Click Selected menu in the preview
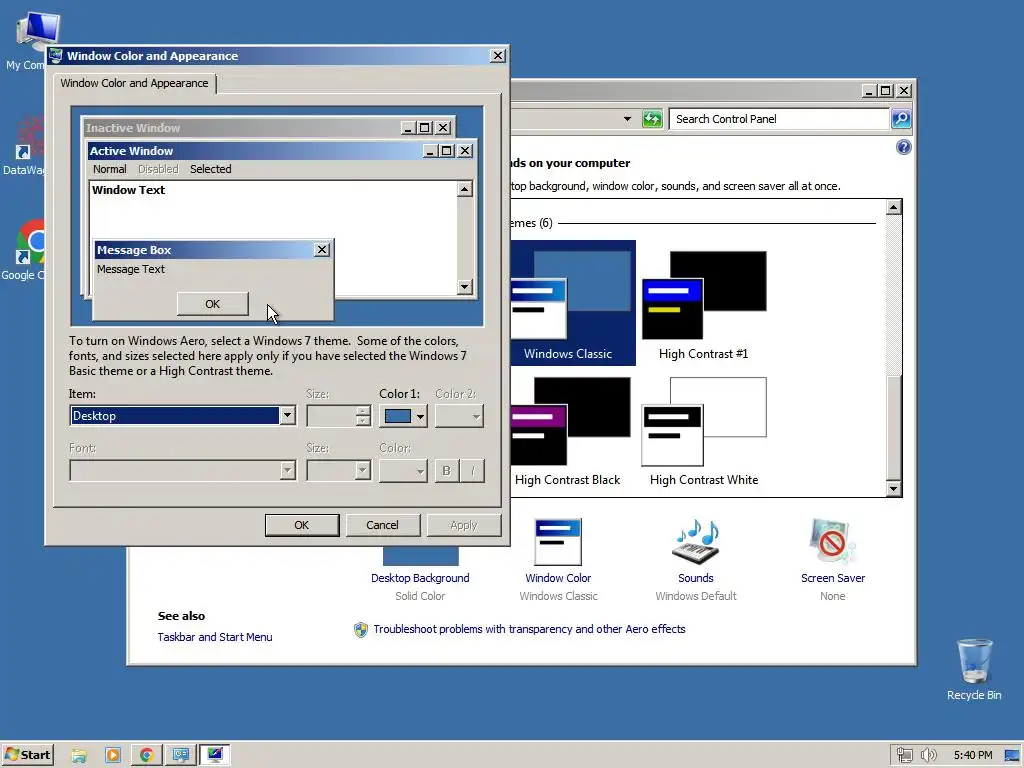Screen dimensions: 1024x768 (210, 169)
